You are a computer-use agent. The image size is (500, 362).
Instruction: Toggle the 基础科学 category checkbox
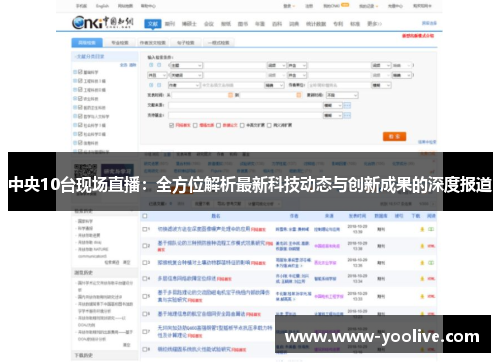pos(80,72)
